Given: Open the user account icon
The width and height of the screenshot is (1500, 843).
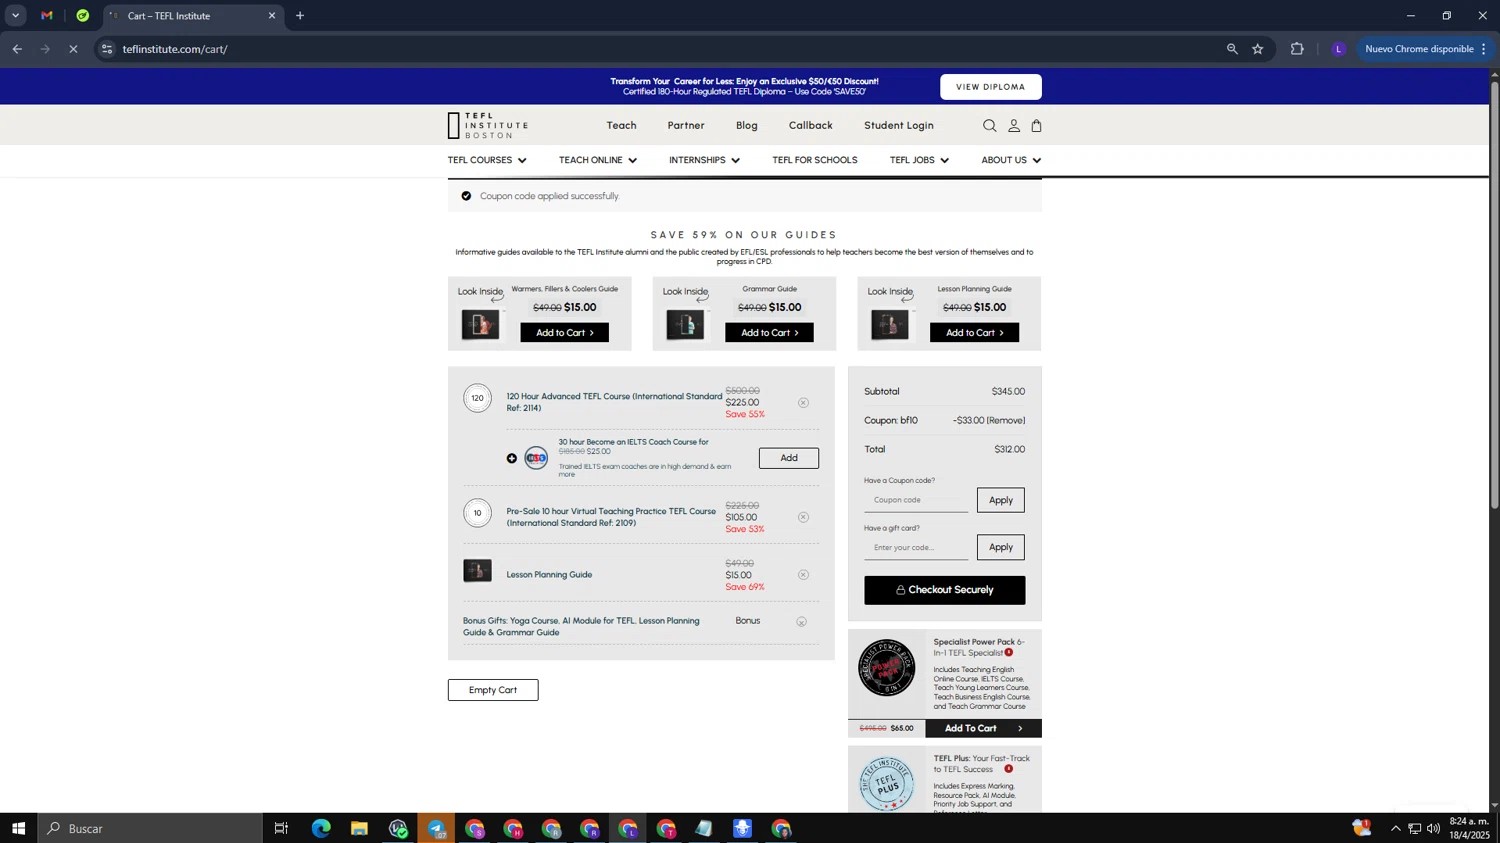Looking at the screenshot, I should coord(1013,126).
